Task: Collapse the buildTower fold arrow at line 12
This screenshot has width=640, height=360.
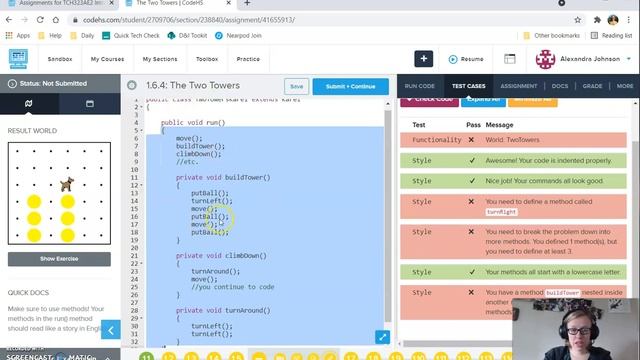Action: (141, 185)
